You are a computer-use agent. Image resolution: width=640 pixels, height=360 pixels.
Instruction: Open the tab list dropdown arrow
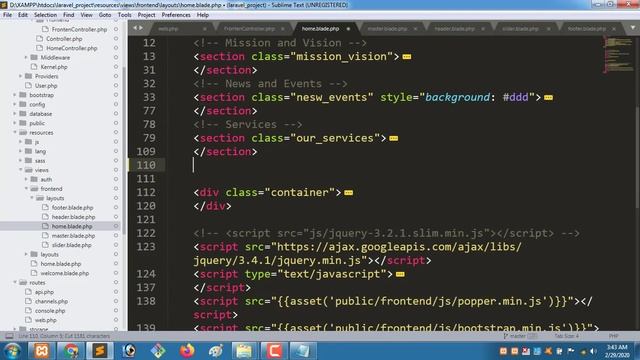(633, 28)
